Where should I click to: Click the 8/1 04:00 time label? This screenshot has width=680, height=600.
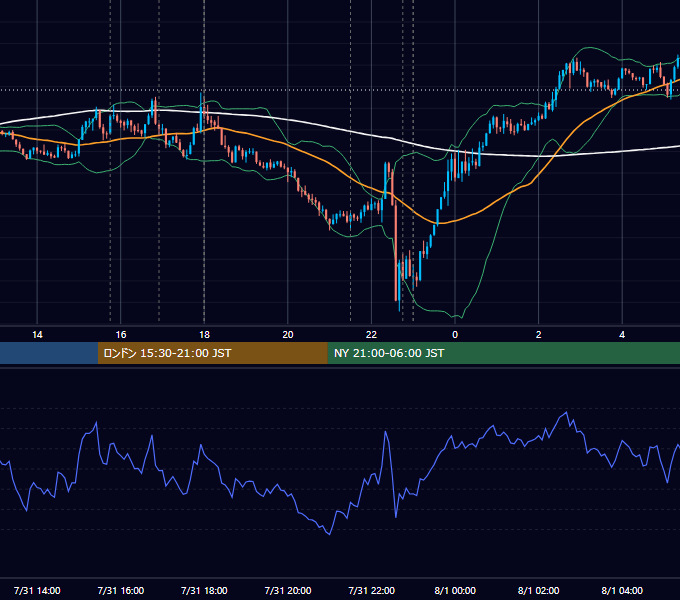(622, 590)
